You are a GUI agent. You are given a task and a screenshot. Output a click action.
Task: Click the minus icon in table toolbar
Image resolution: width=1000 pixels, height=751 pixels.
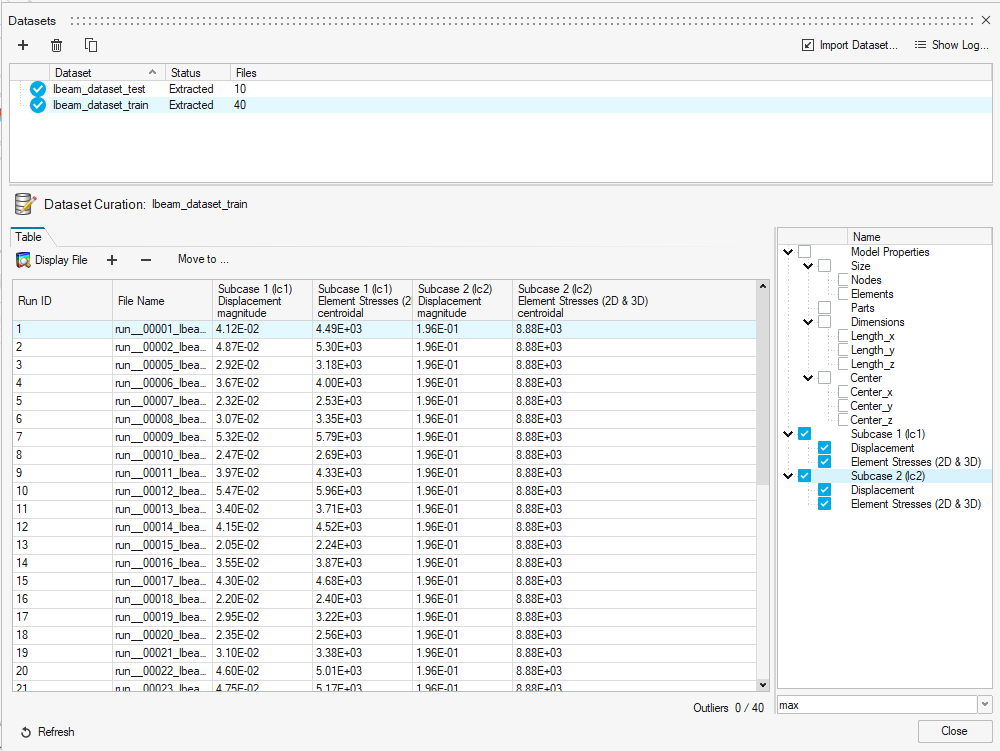tap(146, 260)
